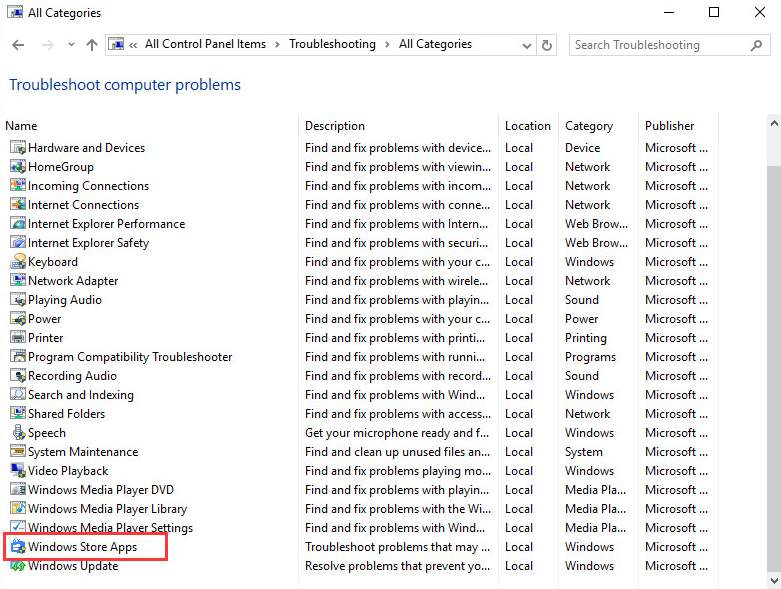Screen dimensions: 781x589
Task: Select 'Troubleshoot problems that may ...' description
Action: [397, 547]
